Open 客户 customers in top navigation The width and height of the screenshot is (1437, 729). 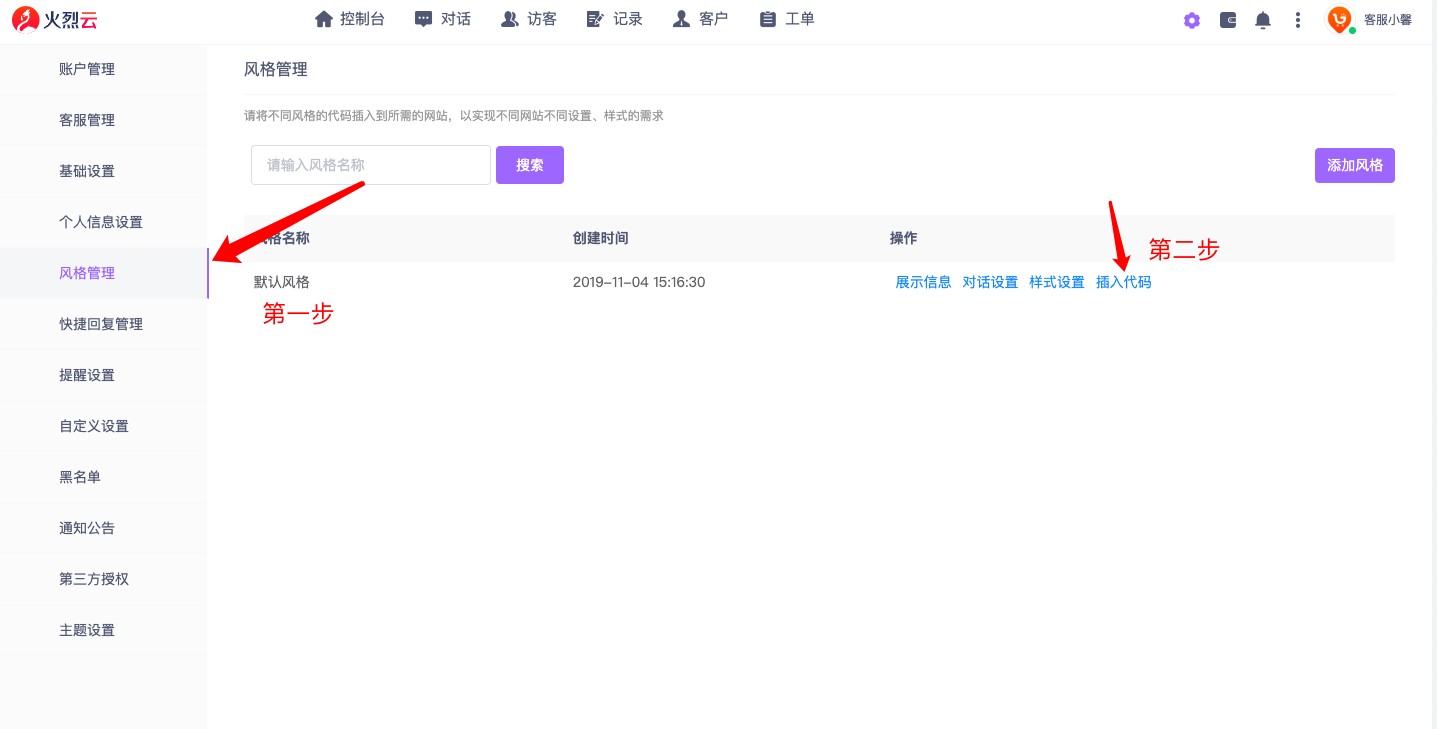pyautogui.click(x=701, y=19)
